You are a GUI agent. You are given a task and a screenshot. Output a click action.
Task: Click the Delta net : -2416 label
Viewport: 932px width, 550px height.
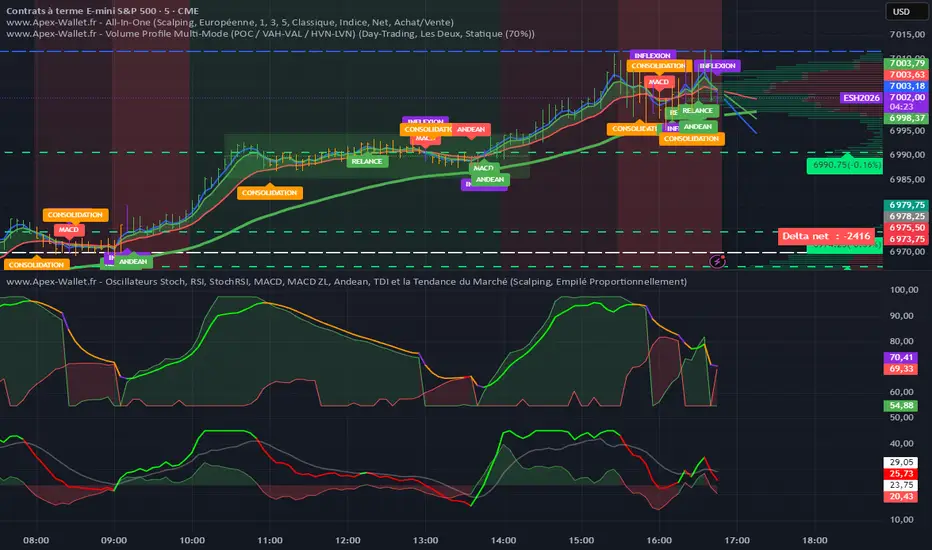click(826, 236)
